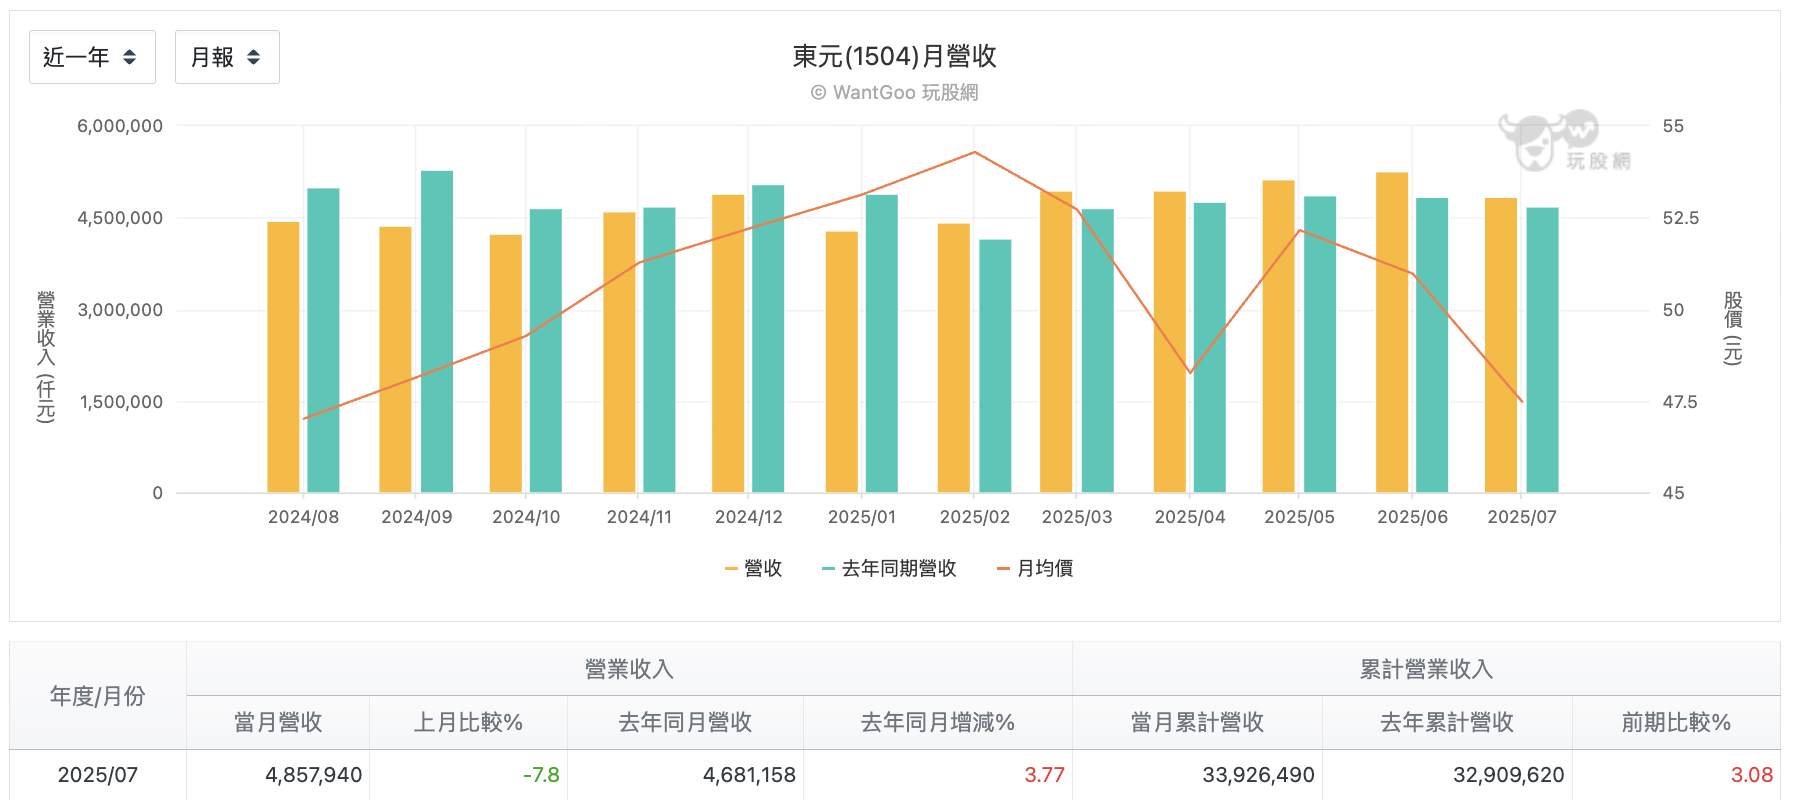1794x800 pixels.
Task: Click the price line low point at 2025/04
Action: (x=1190, y=373)
